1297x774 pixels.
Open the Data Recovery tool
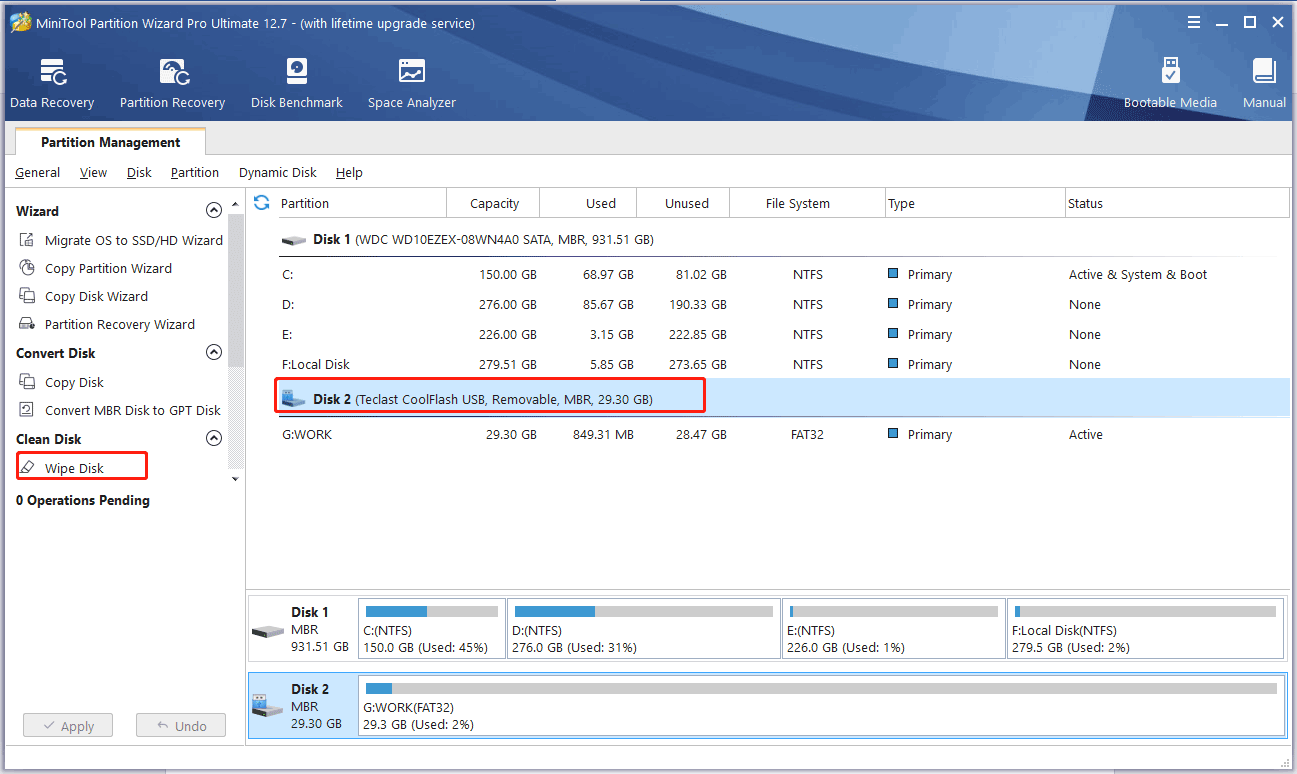pos(52,84)
